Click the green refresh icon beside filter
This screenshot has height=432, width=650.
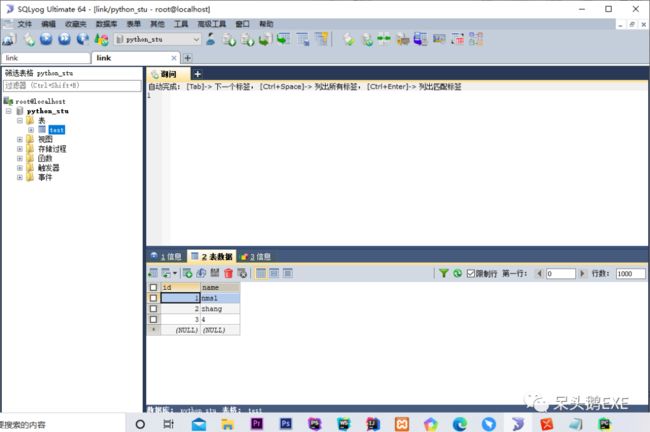(x=457, y=273)
